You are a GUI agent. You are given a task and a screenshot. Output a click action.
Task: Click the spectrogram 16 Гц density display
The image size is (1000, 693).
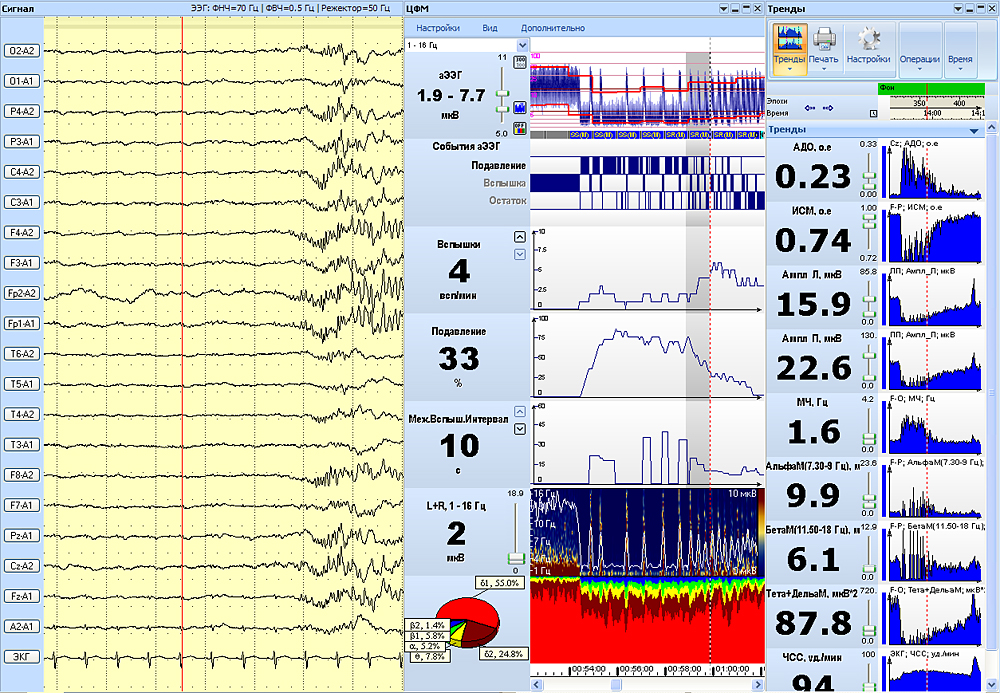647,533
